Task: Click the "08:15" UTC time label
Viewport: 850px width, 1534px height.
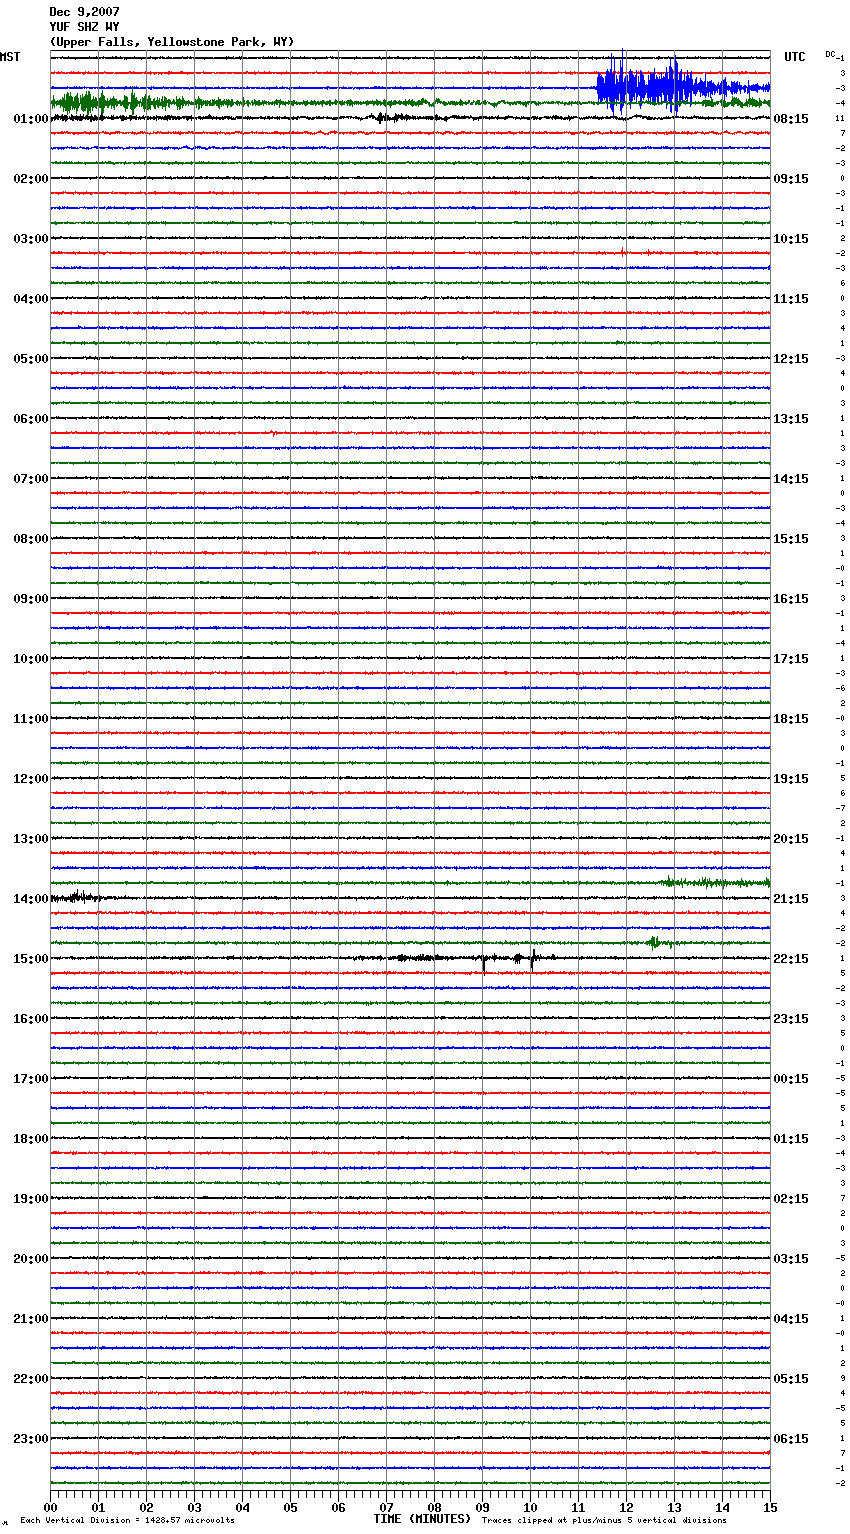Action: [791, 119]
